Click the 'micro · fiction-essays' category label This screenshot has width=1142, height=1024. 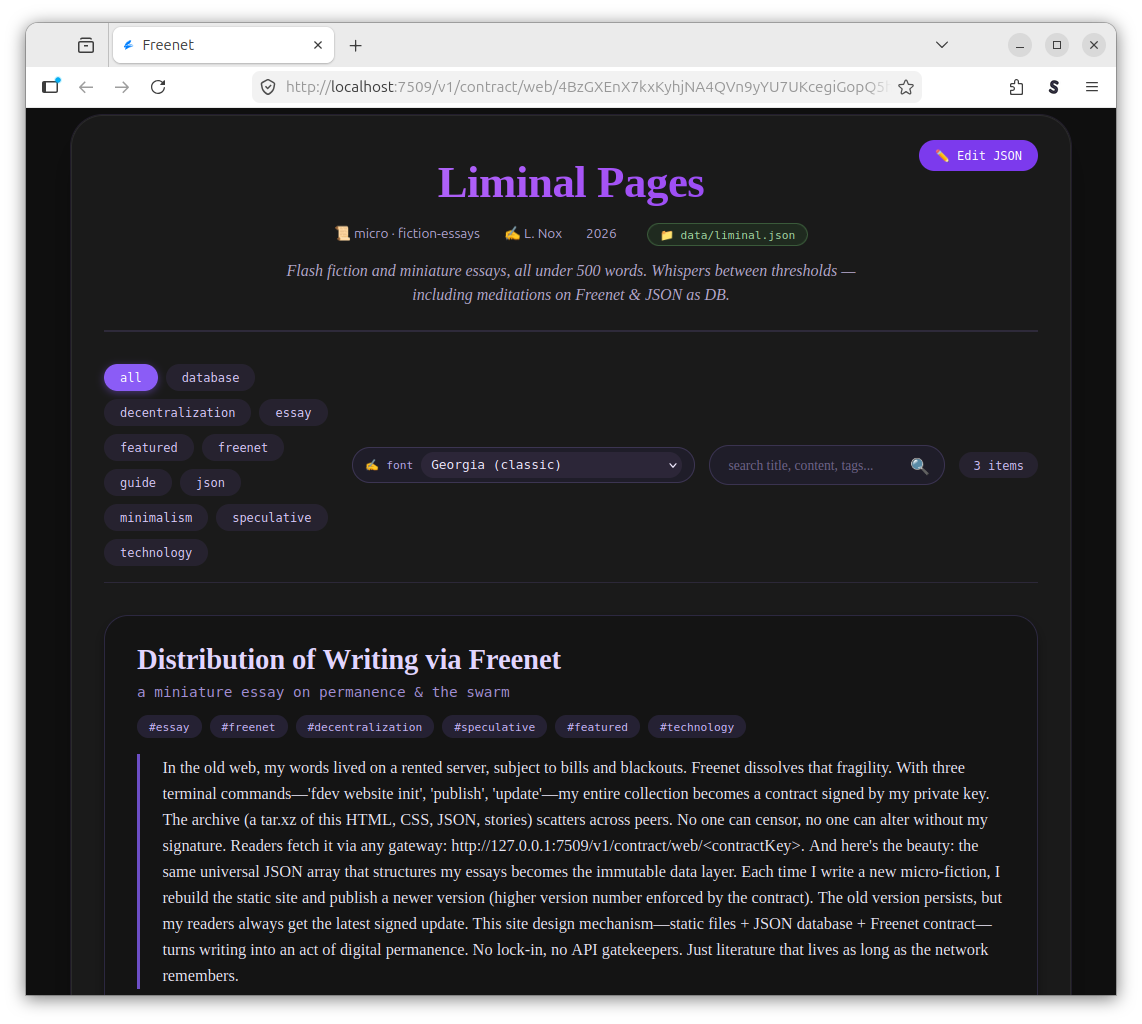coord(417,234)
